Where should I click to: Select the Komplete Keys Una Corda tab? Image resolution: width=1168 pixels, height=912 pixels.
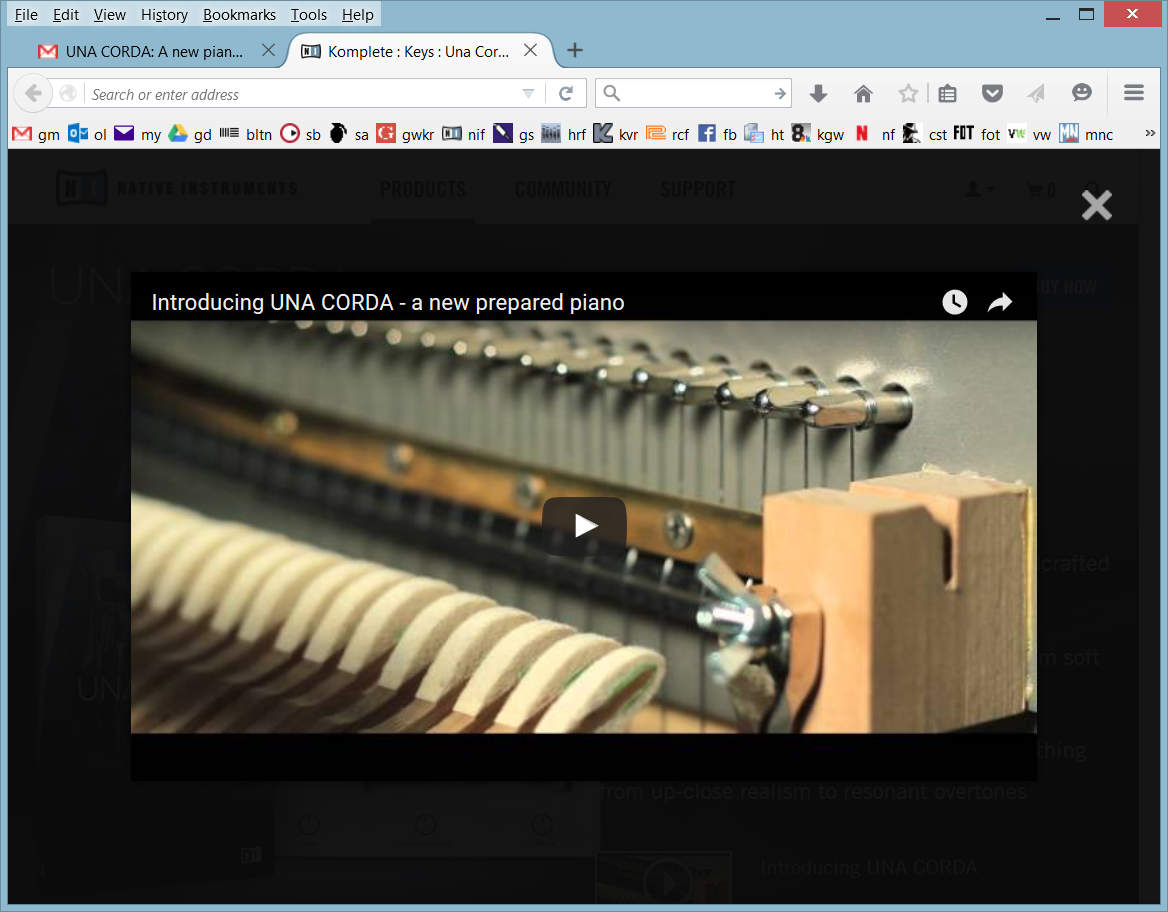[x=417, y=51]
